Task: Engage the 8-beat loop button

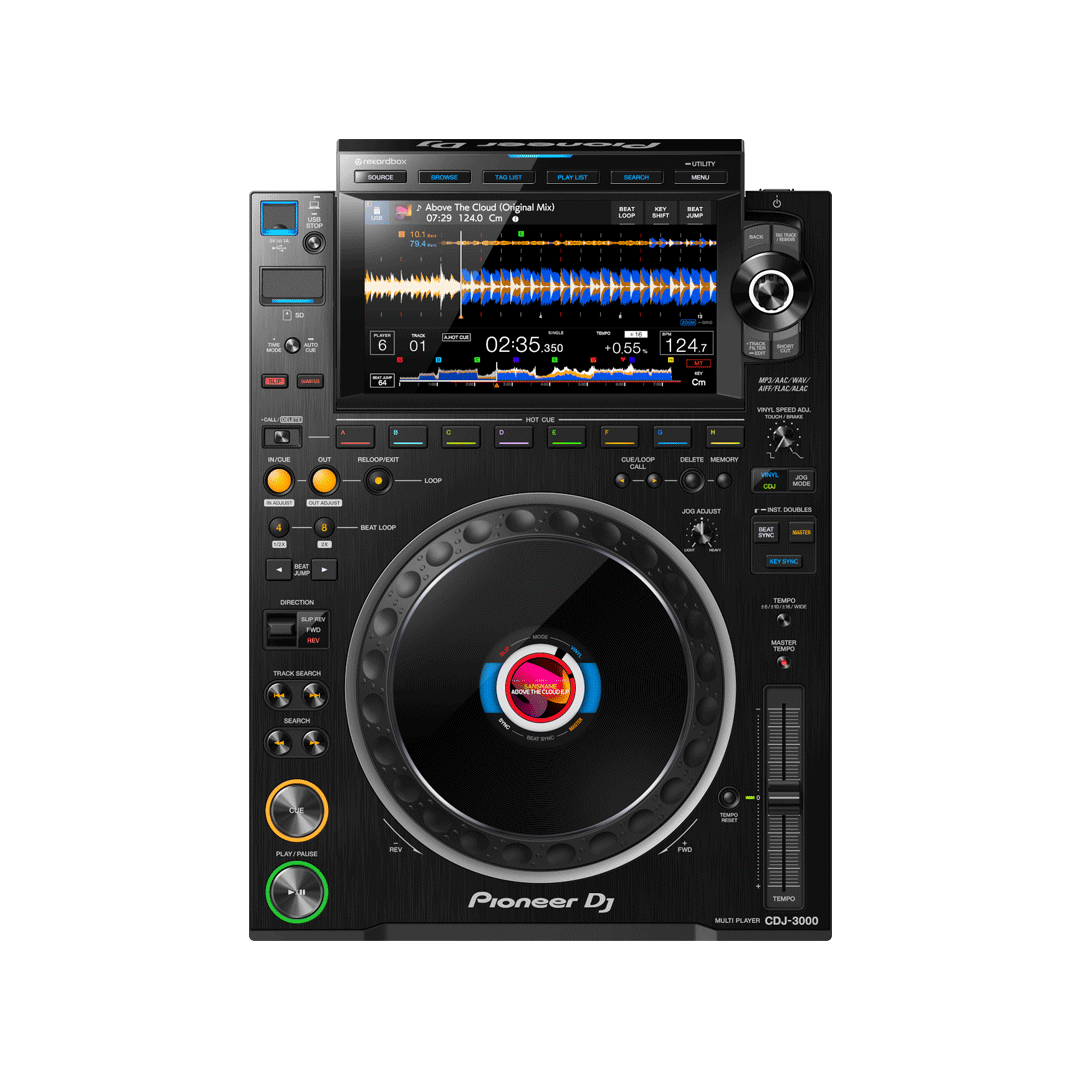Action: click(324, 528)
